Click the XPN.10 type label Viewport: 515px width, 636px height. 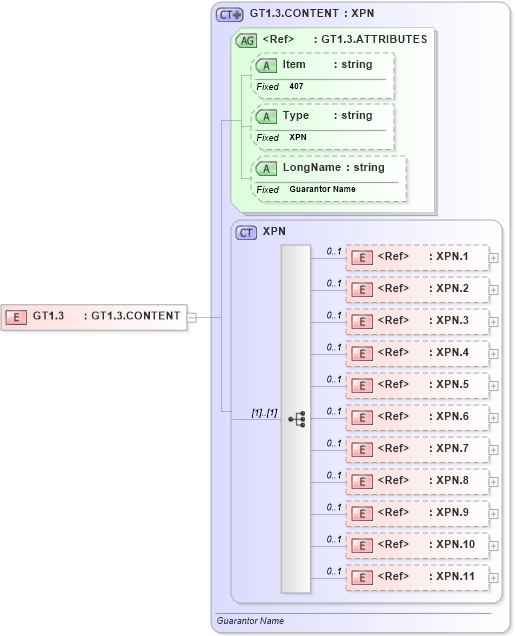click(x=455, y=544)
